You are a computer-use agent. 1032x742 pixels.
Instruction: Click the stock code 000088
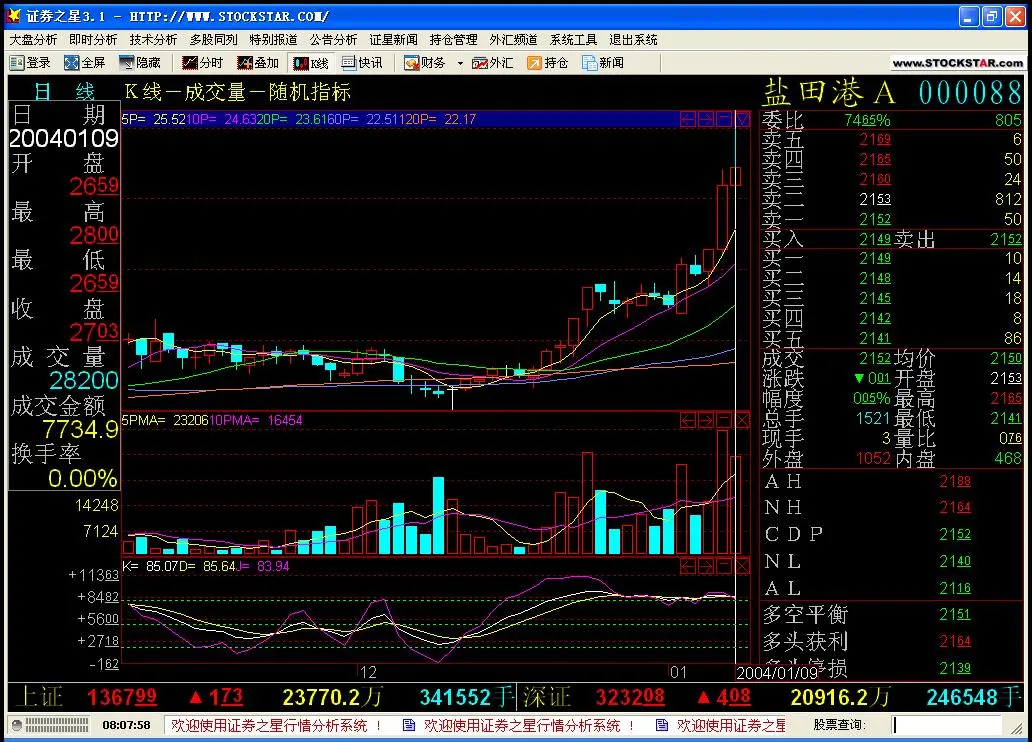coord(970,92)
